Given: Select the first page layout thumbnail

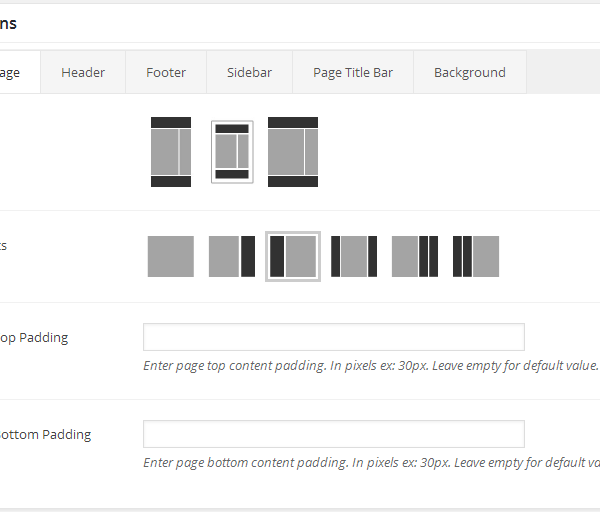Looking at the screenshot, I should tap(170, 152).
